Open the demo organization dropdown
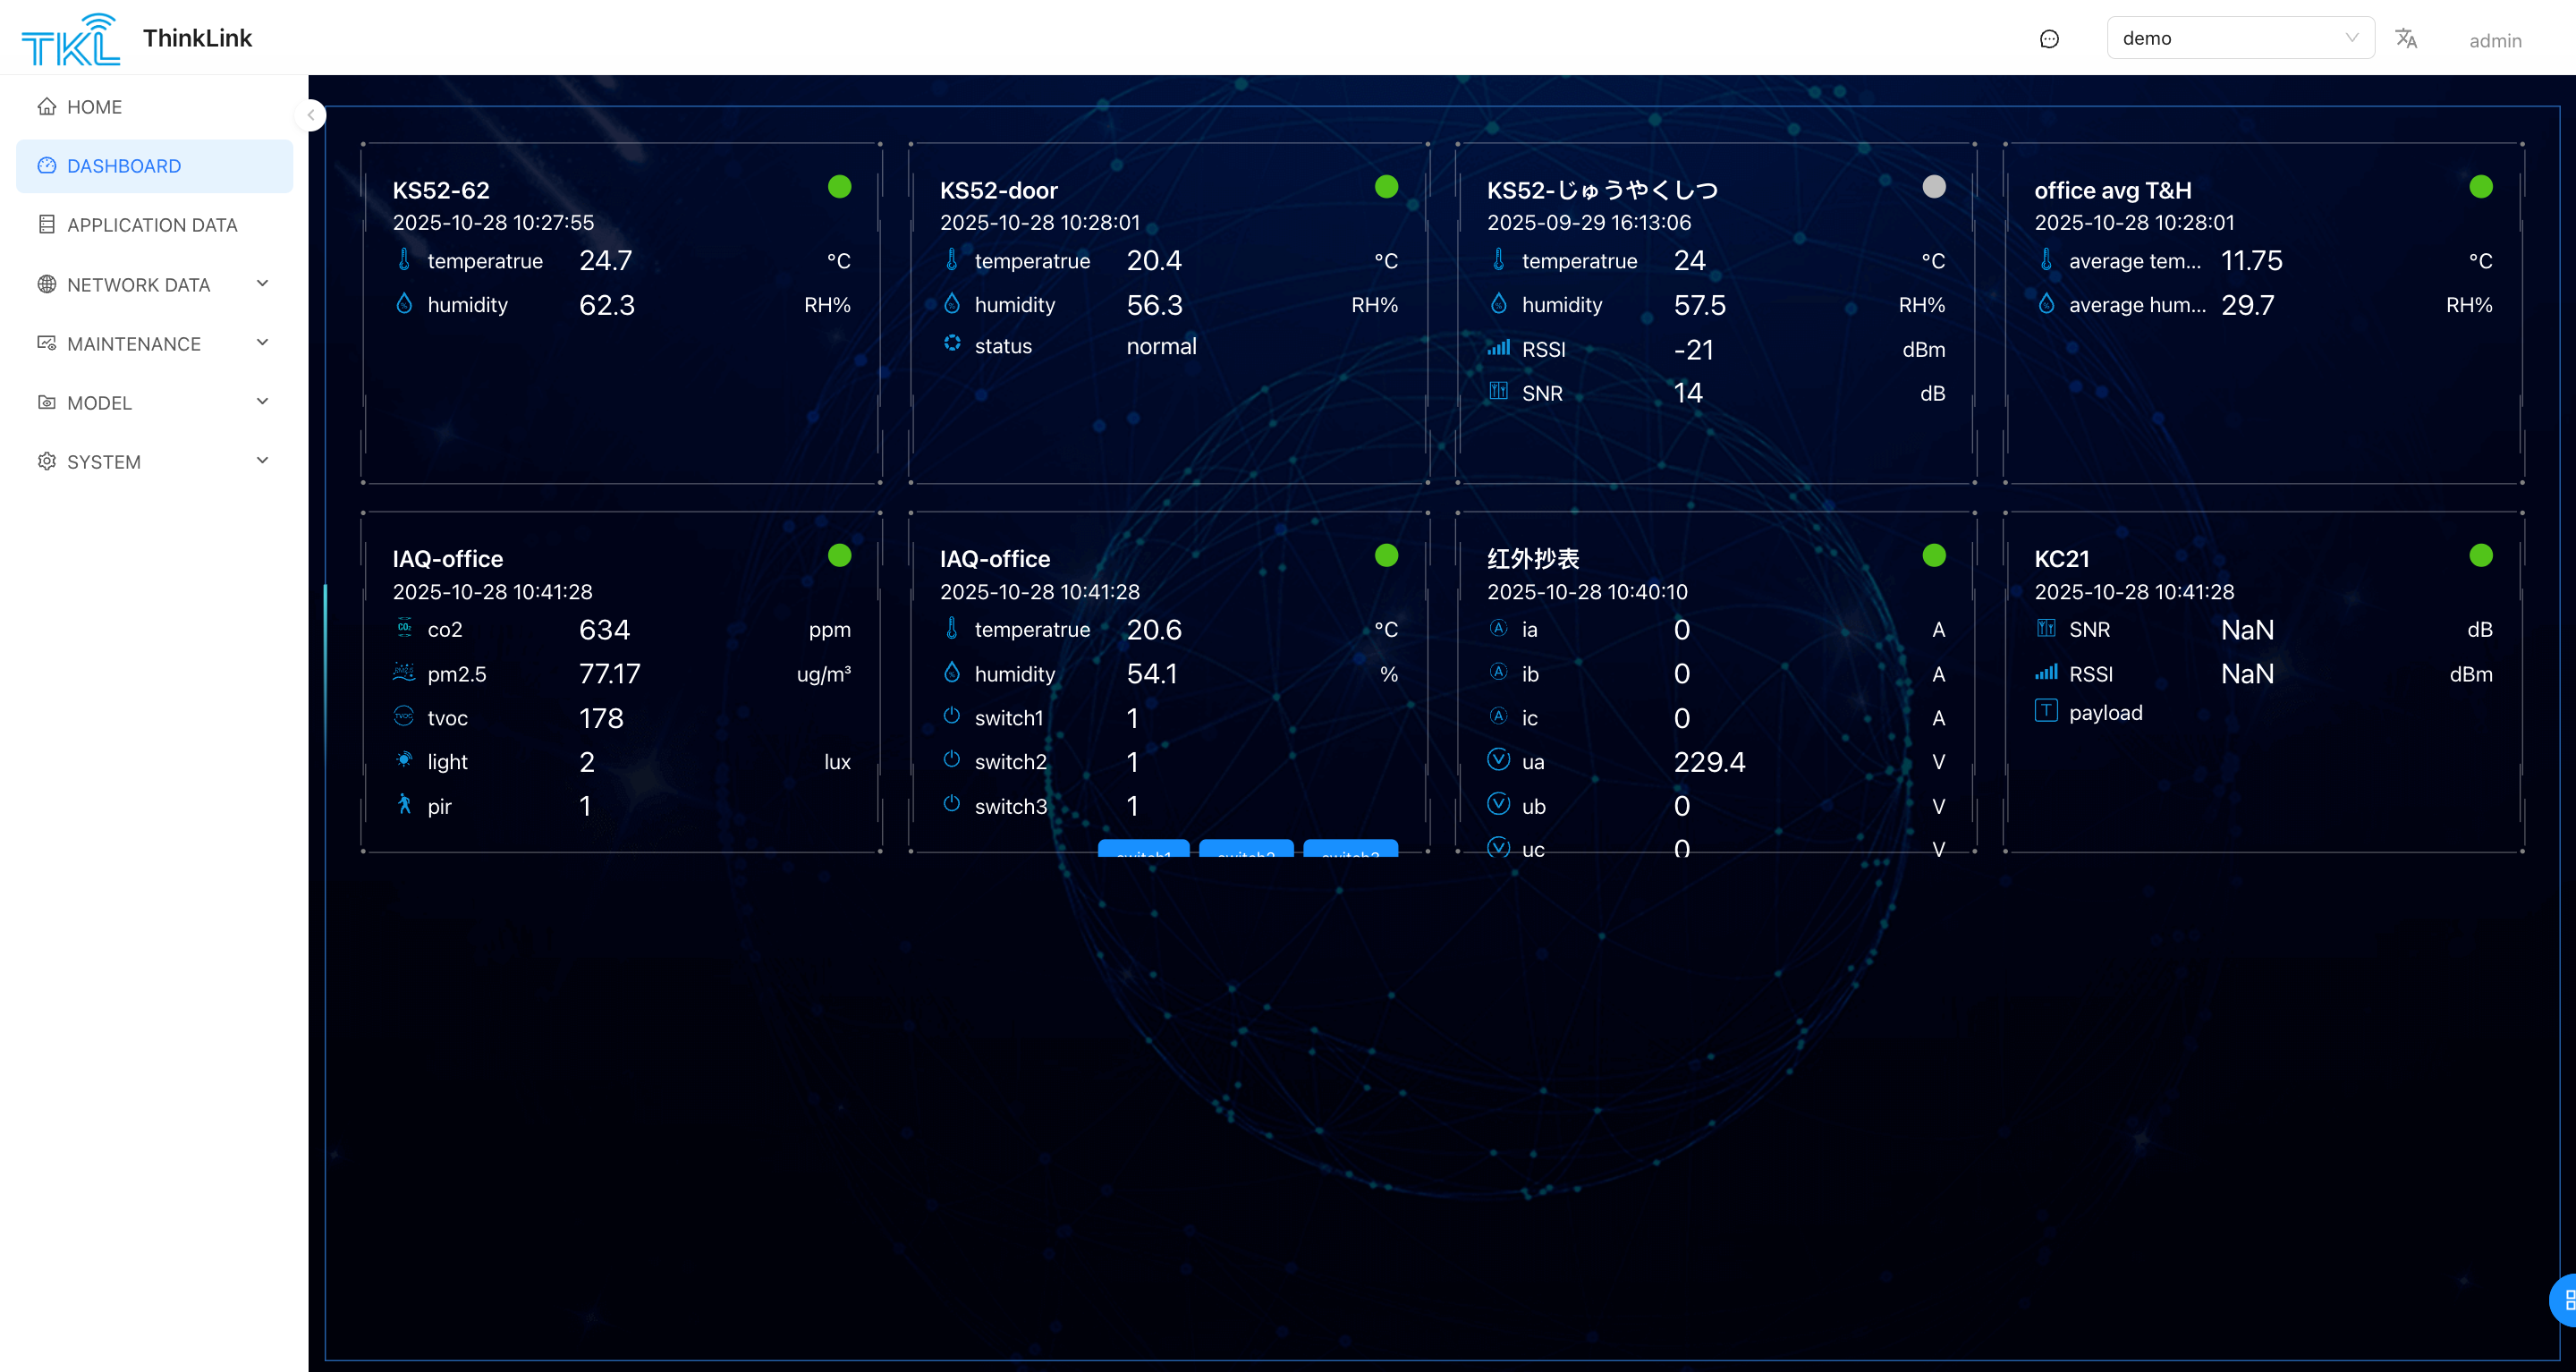 [x=2239, y=38]
